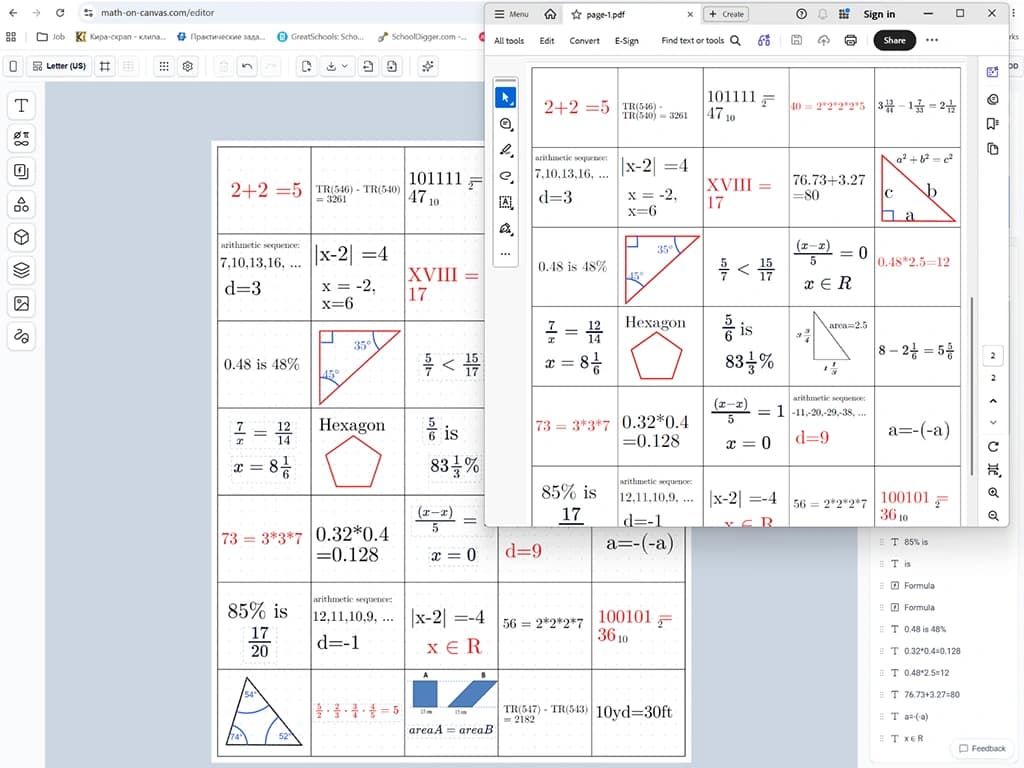The width and height of the screenshot is (1024, 768).
Task: Choose the Acrobat selection arrow tool
Action: 505,97
